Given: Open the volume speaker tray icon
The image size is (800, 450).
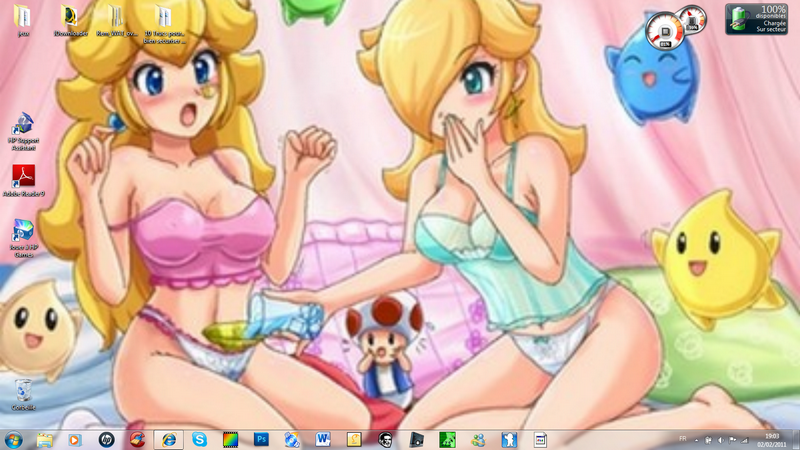Looking at the screenshot, I should (x=720, y=440).
